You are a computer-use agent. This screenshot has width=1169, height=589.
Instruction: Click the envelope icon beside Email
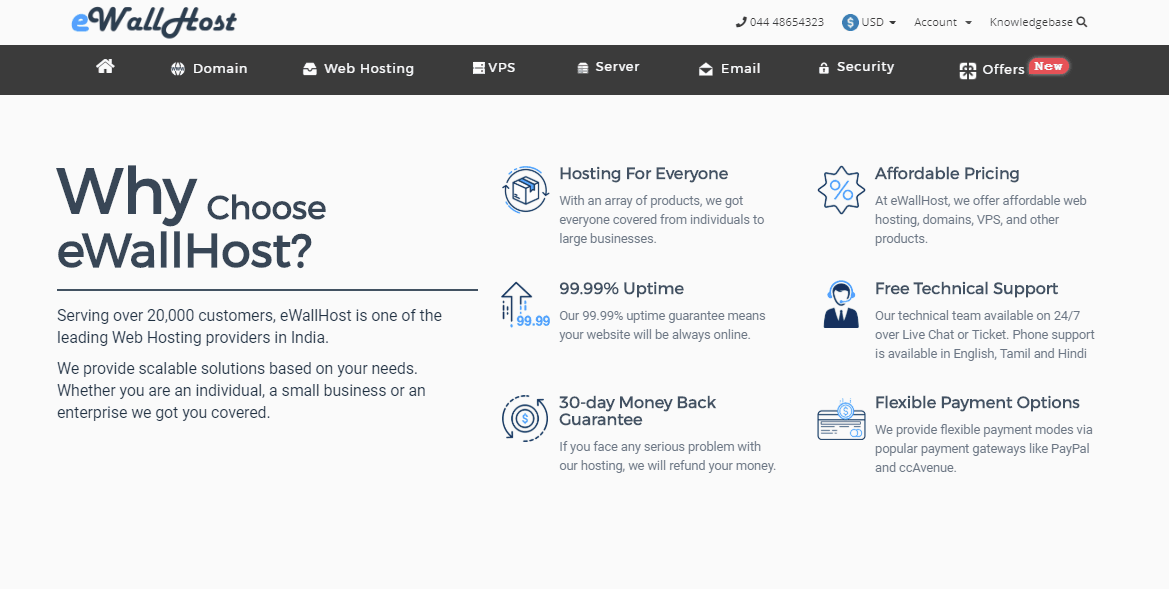[x=705, y=69]
